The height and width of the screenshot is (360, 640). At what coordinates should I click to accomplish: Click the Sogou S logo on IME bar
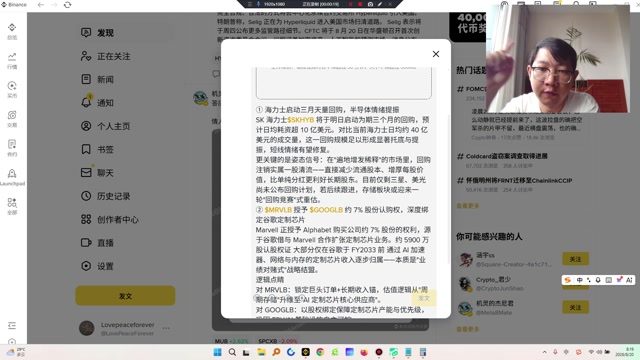tap(567, 280)
